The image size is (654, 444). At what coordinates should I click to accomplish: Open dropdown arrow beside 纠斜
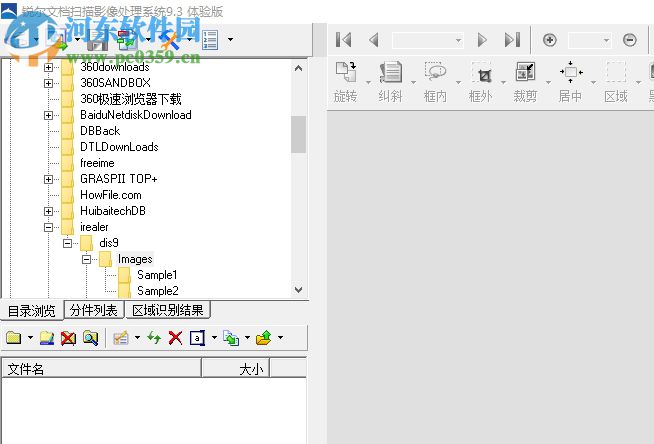pyautogui.click(x=413, y=83)
